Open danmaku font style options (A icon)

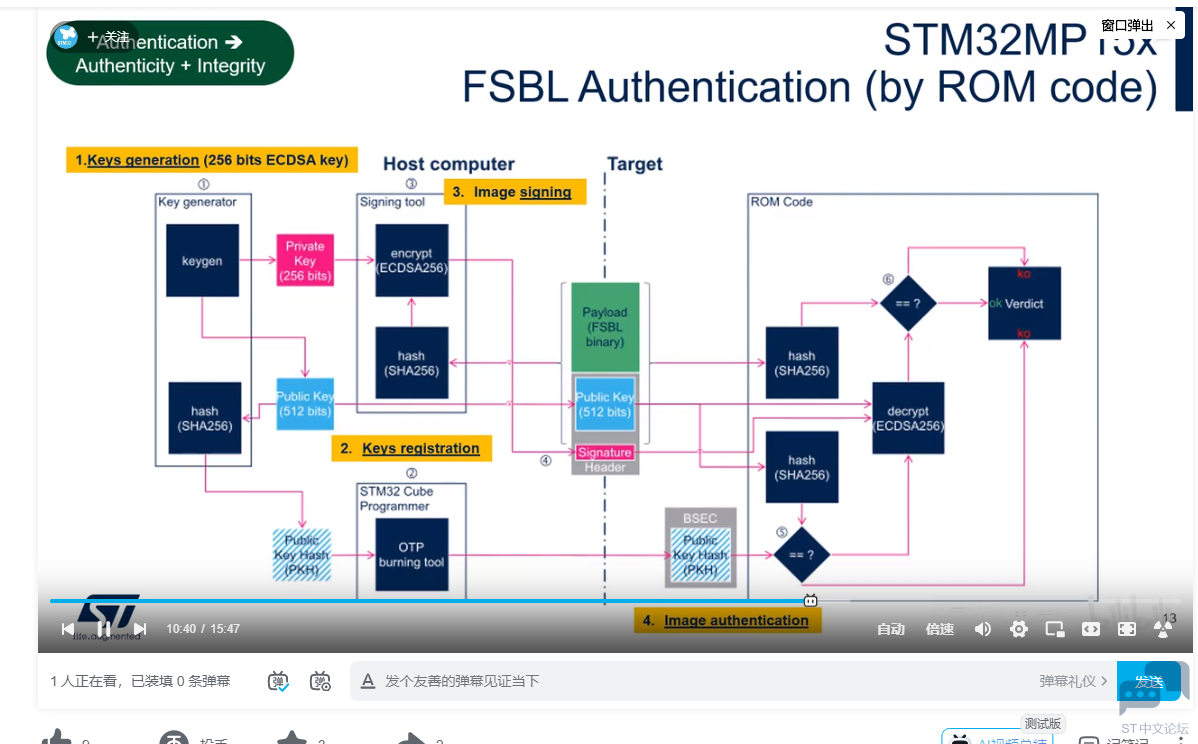point(367,681)
